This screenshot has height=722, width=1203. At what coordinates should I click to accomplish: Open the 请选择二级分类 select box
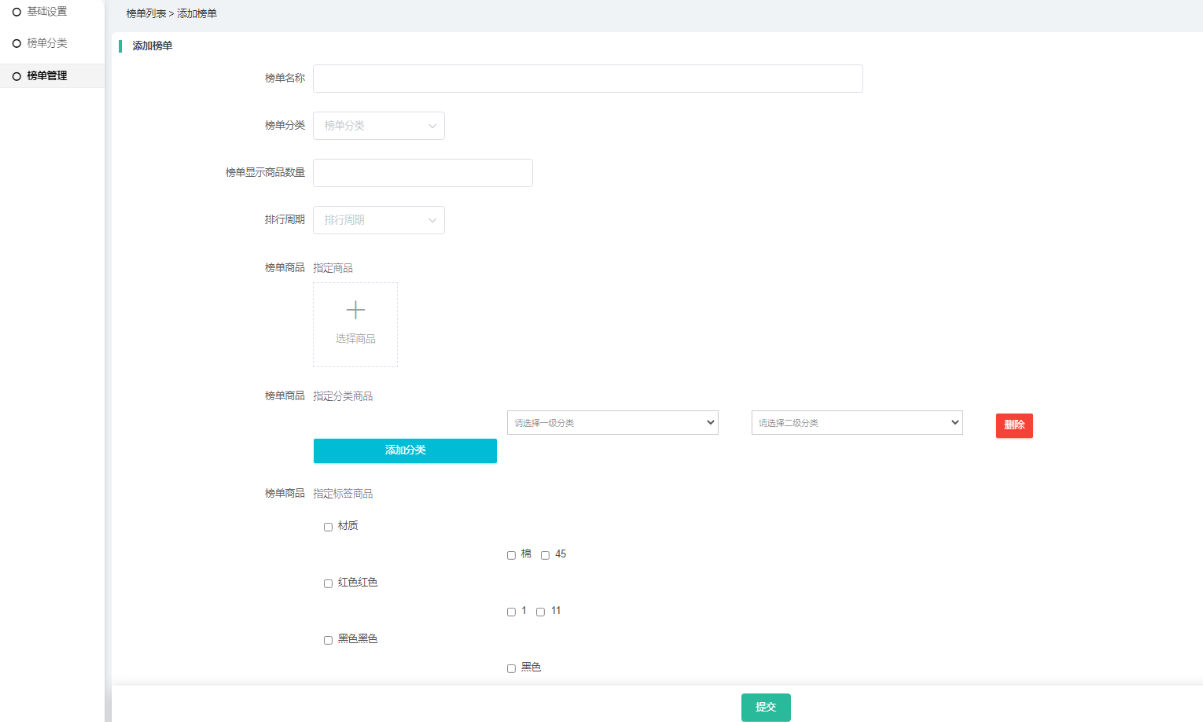[857, 423]
